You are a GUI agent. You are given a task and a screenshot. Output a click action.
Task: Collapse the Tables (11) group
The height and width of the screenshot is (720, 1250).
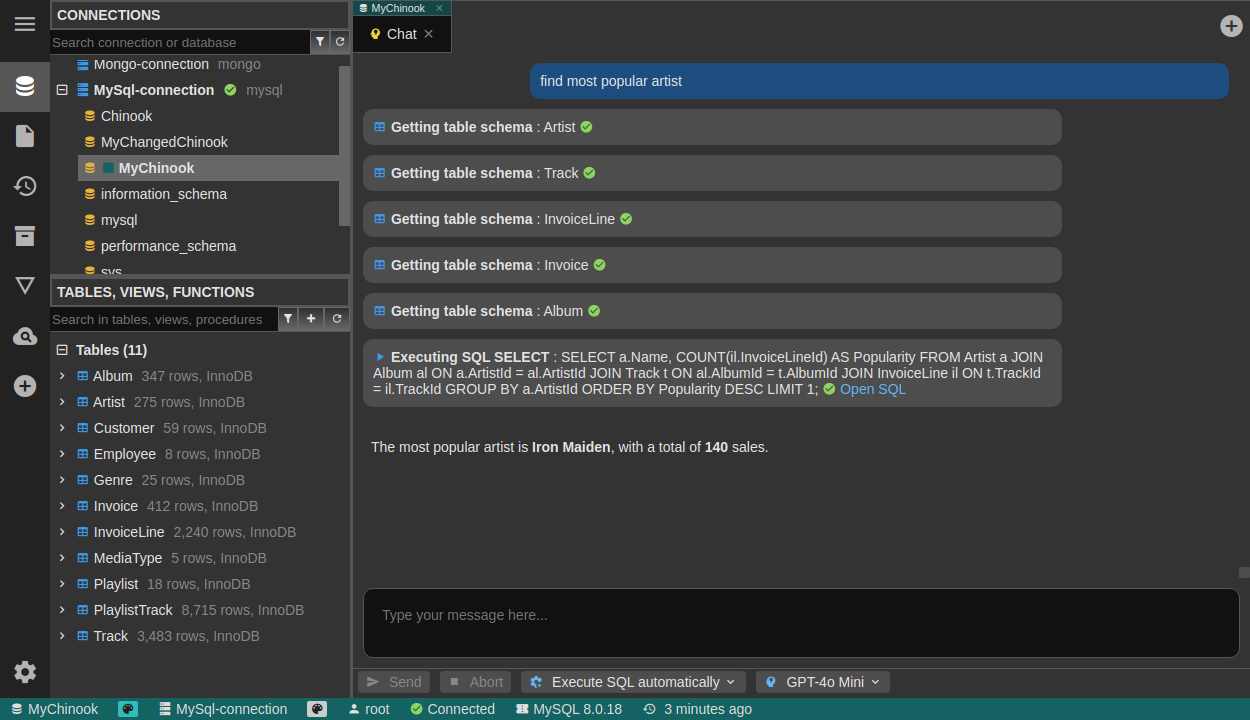(62, 350)
